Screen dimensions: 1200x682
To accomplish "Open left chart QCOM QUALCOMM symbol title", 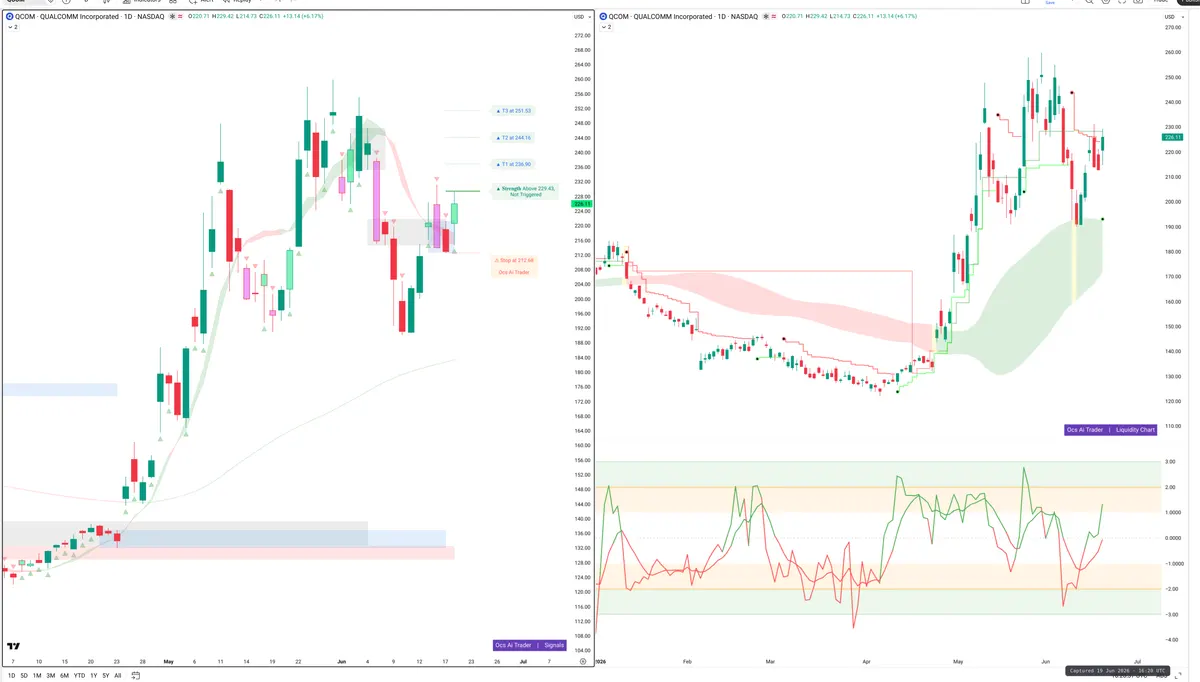I will coord(89,17).
